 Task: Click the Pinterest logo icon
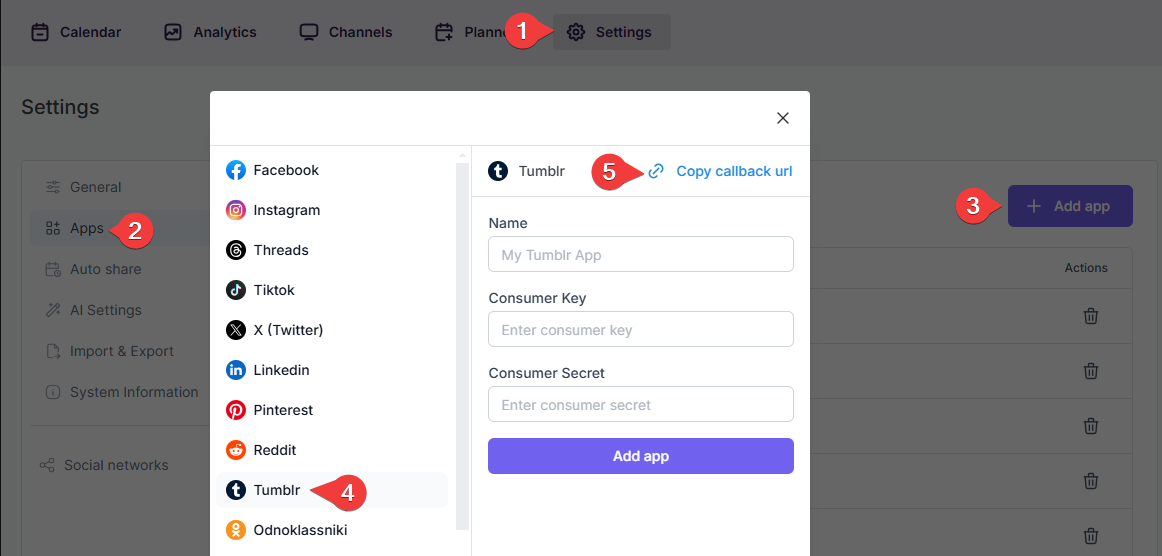click(236, 410)
